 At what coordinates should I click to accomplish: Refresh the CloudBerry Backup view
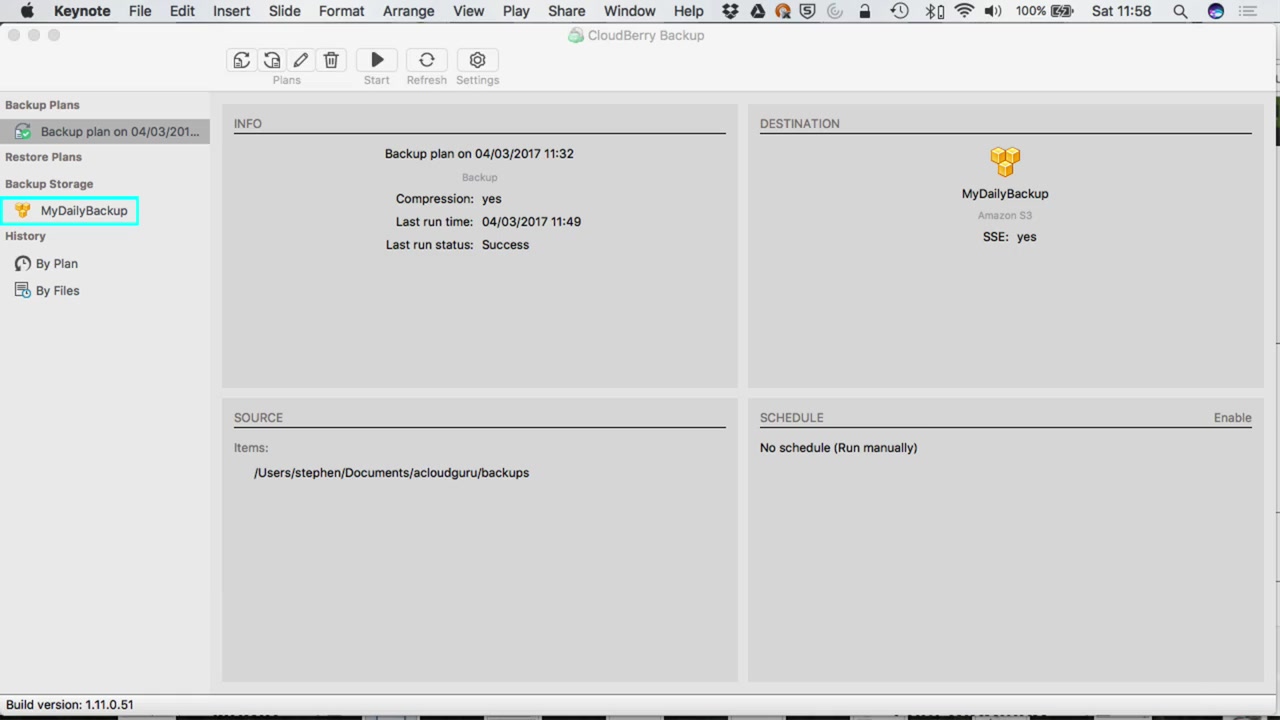[427, 60]
